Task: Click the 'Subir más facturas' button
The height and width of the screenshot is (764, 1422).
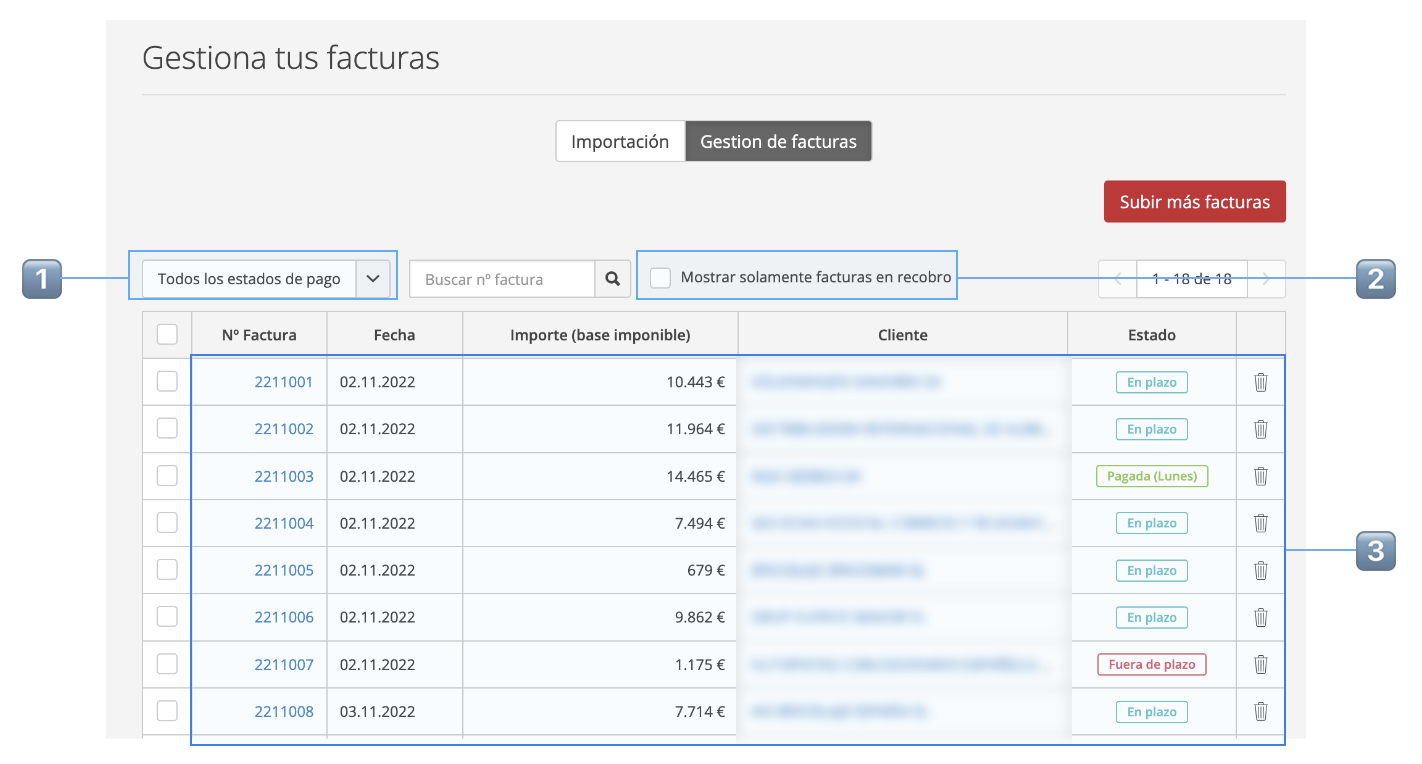Action: tap(1195, 201)
